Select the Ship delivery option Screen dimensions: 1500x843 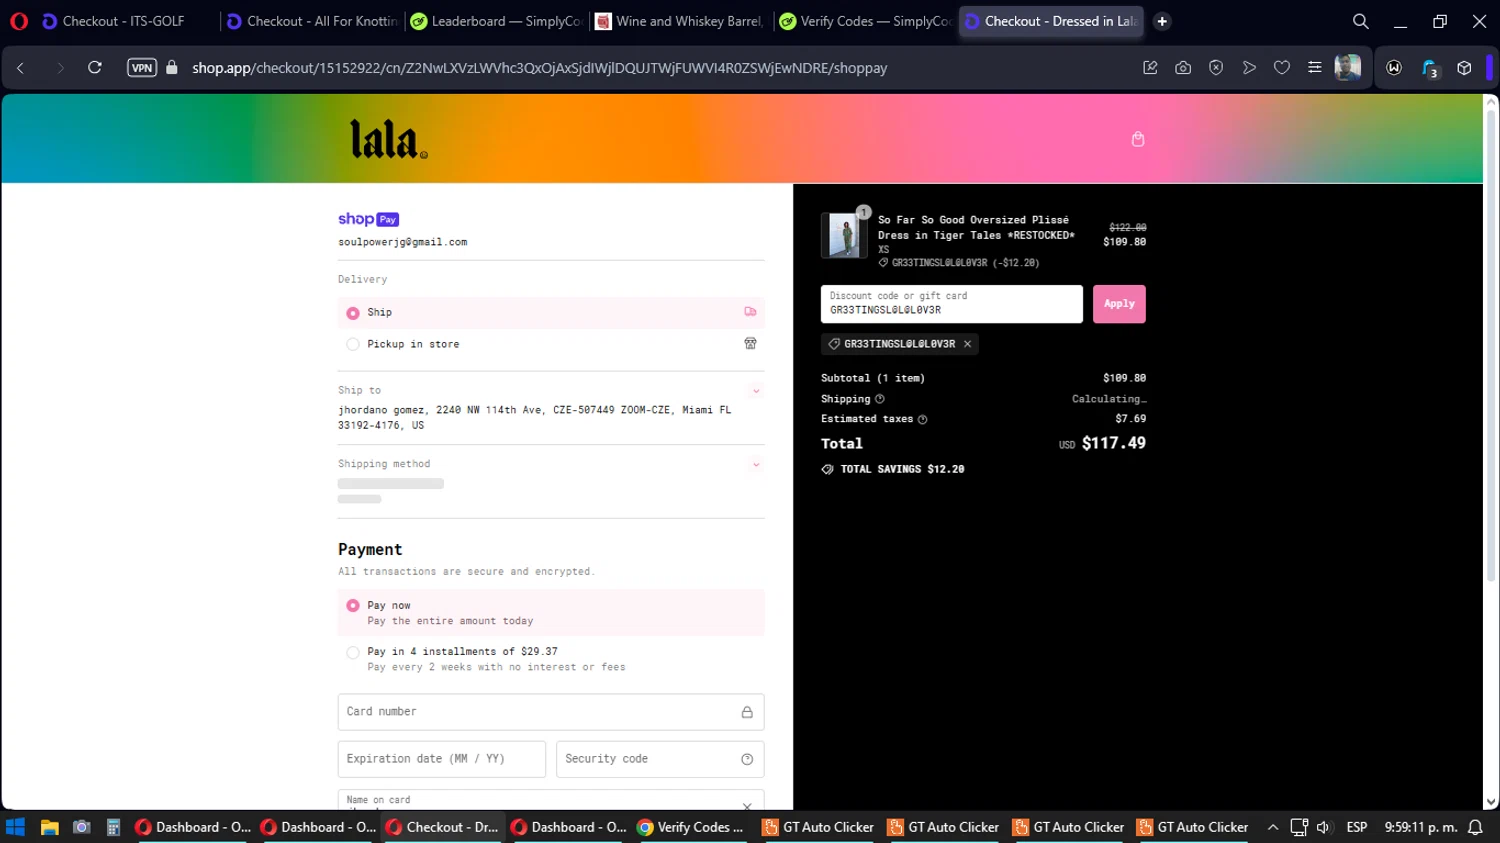[x=551, y=312]
